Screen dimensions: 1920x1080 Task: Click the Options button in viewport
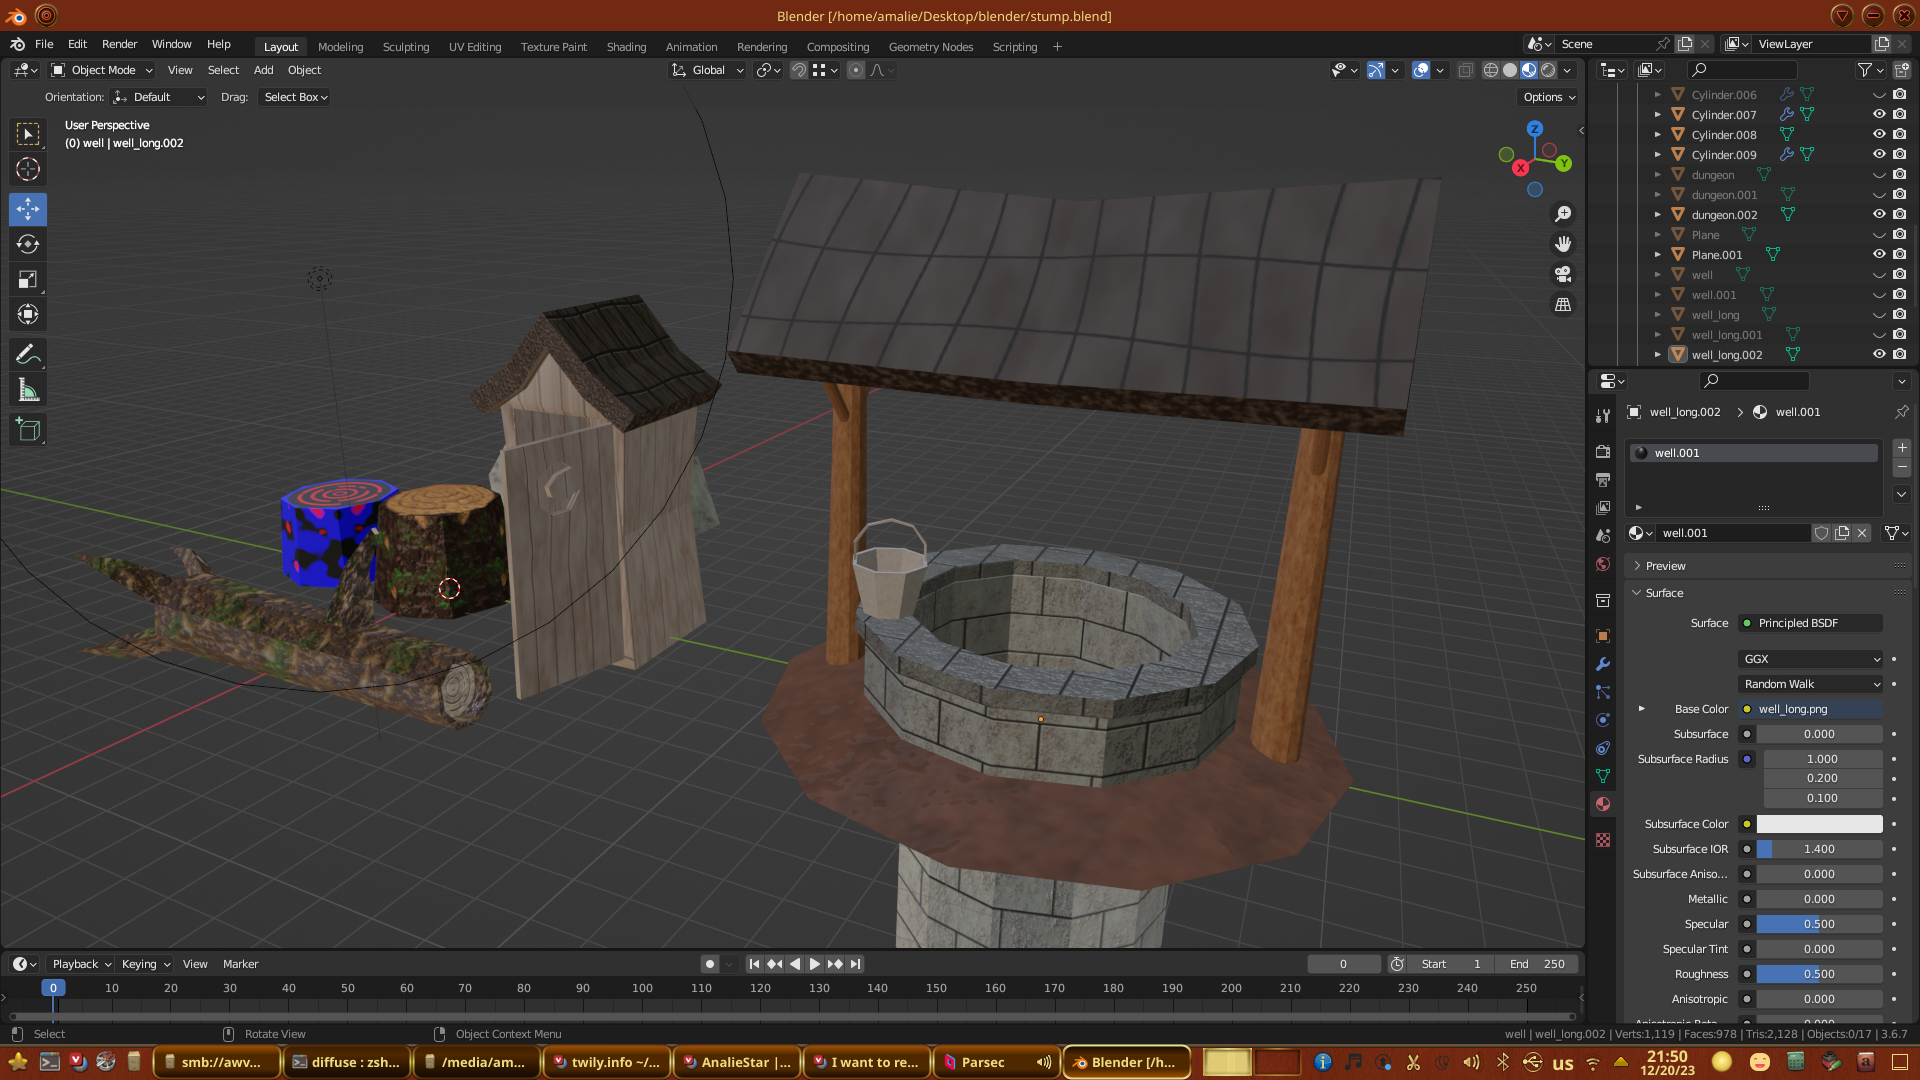(1548, 97)
